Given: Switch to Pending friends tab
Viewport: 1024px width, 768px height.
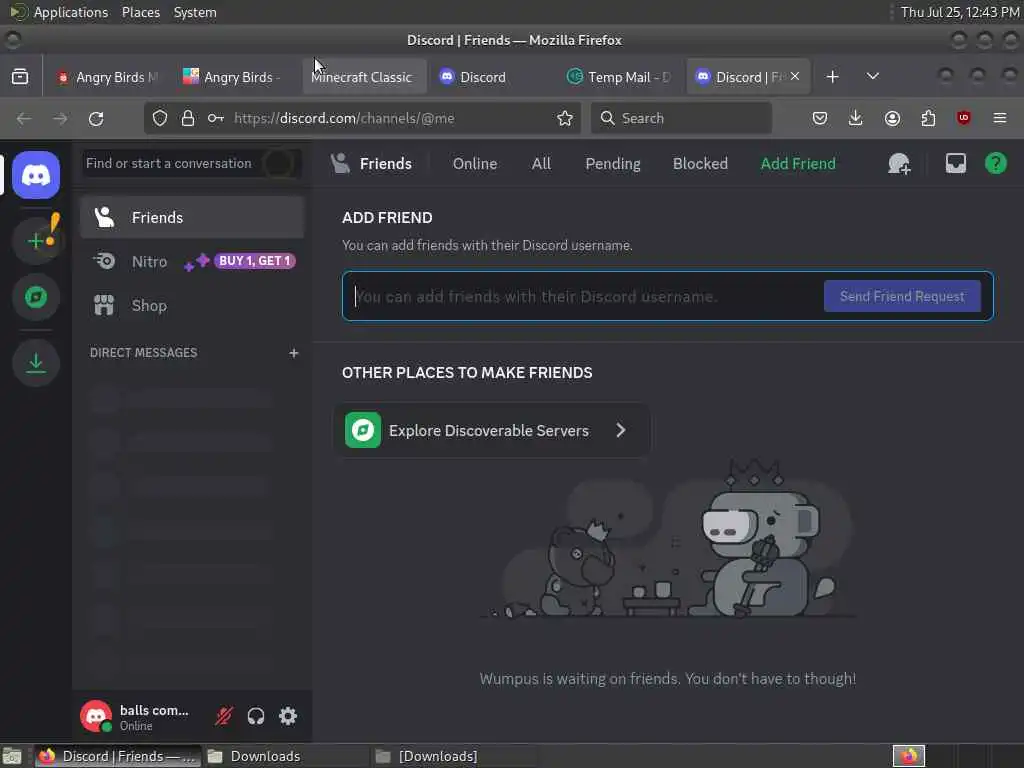Looking at the screenshot, I should coord(613,163).
